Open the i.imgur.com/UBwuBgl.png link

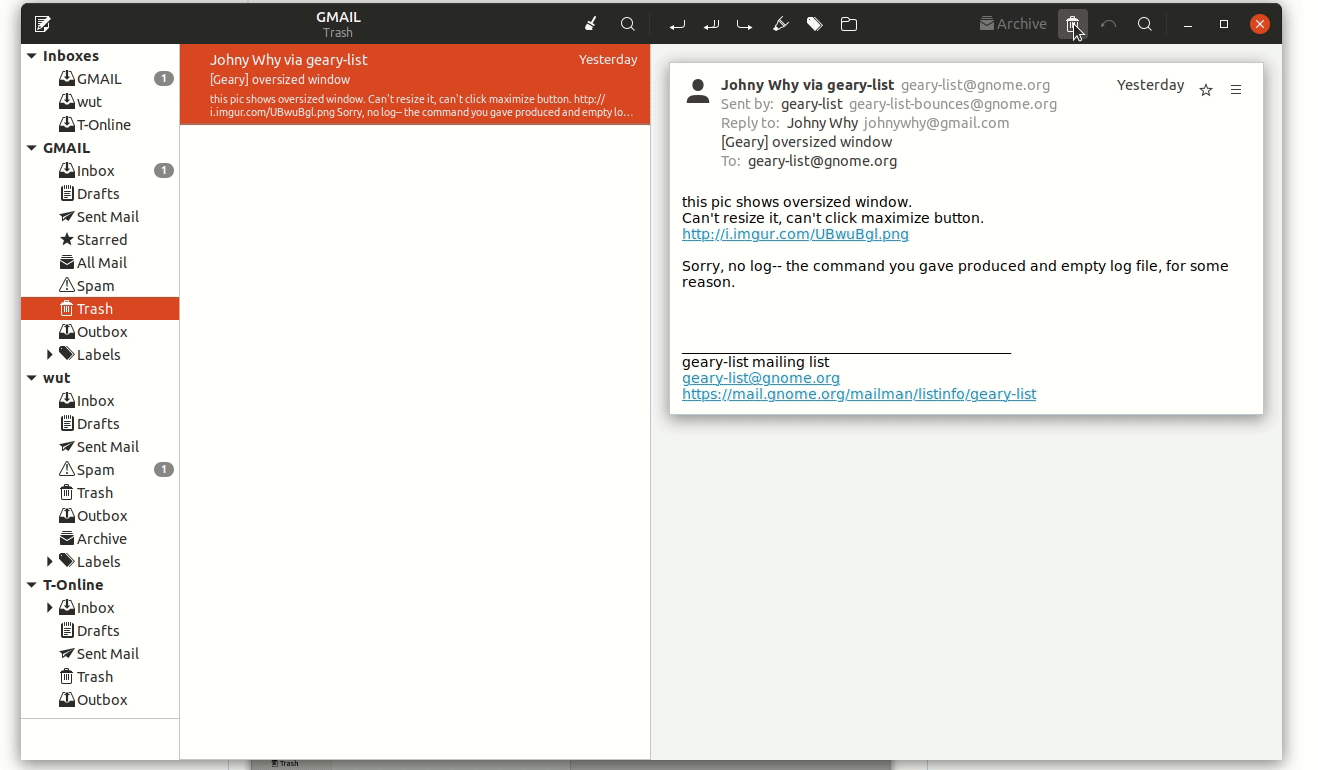coord(796,235)
